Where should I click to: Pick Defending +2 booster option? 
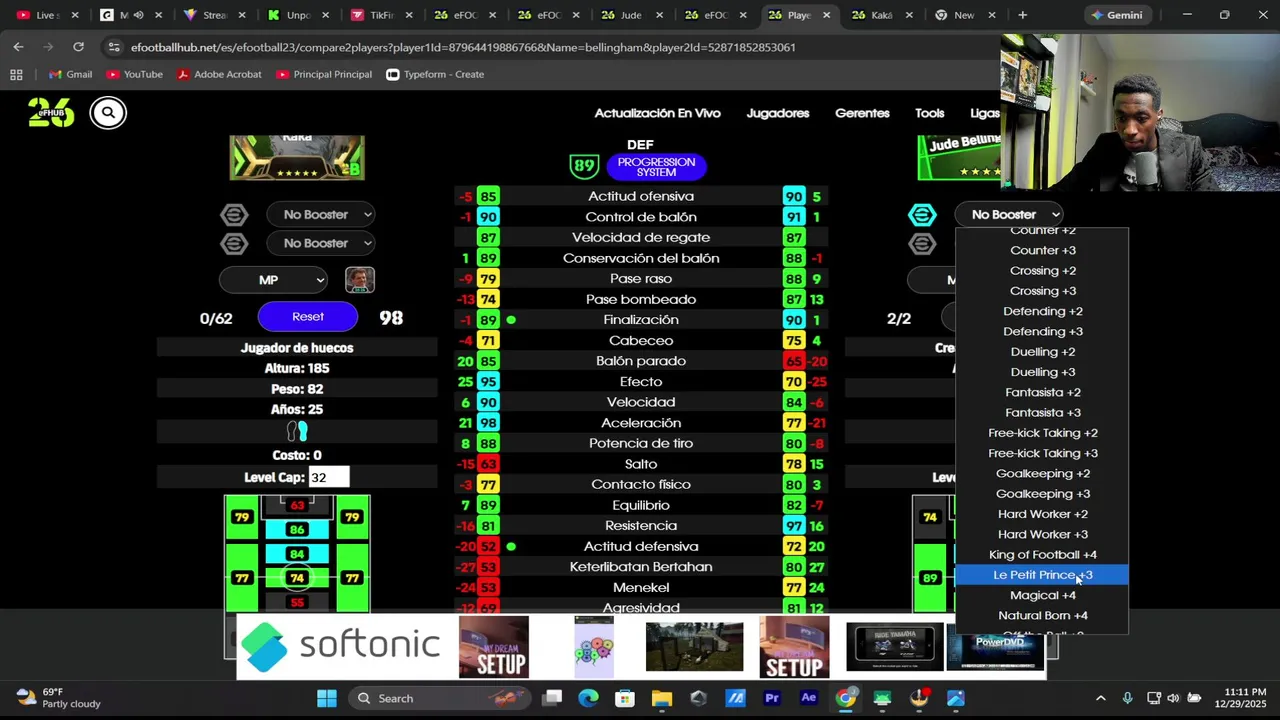click(x=1042, y=311)
